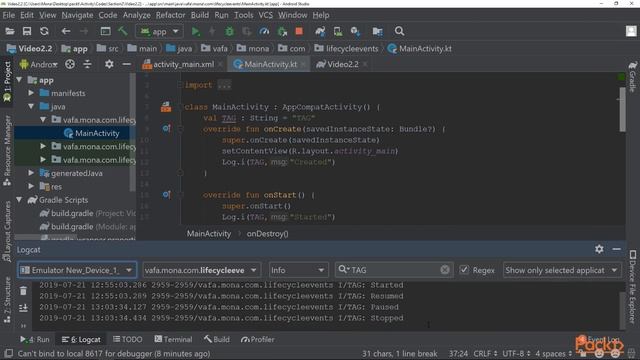Stop app with red square icon
This screenshot has width=640, height=360.
pyautogui.click(x=299, y=31)
